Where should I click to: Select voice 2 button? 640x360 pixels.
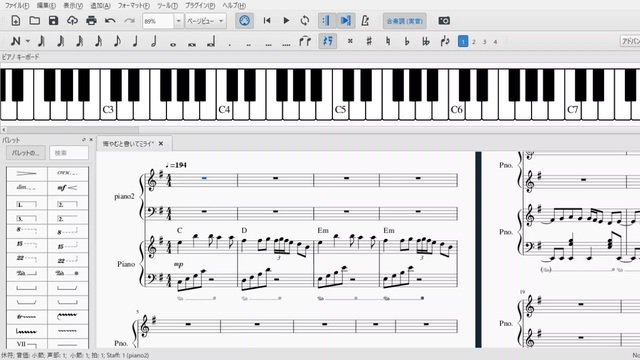coord(474,42)
